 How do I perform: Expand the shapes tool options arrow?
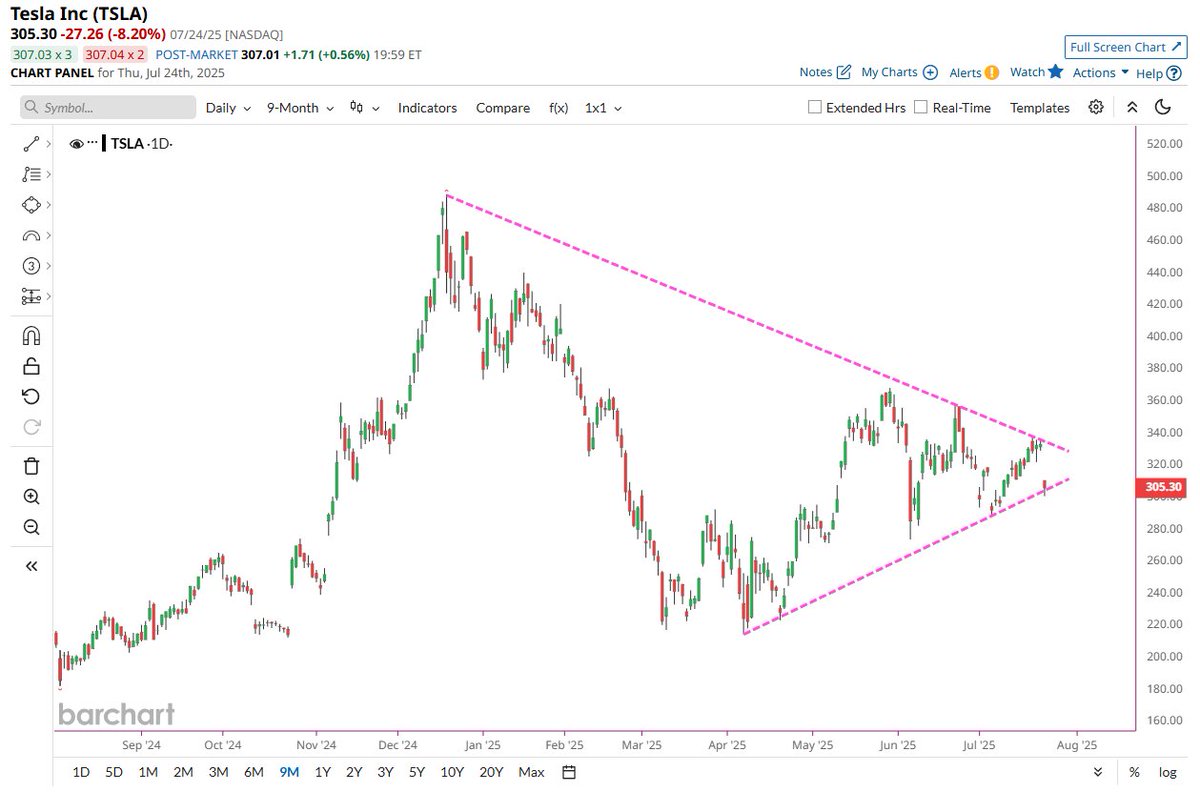pos(47,205)
